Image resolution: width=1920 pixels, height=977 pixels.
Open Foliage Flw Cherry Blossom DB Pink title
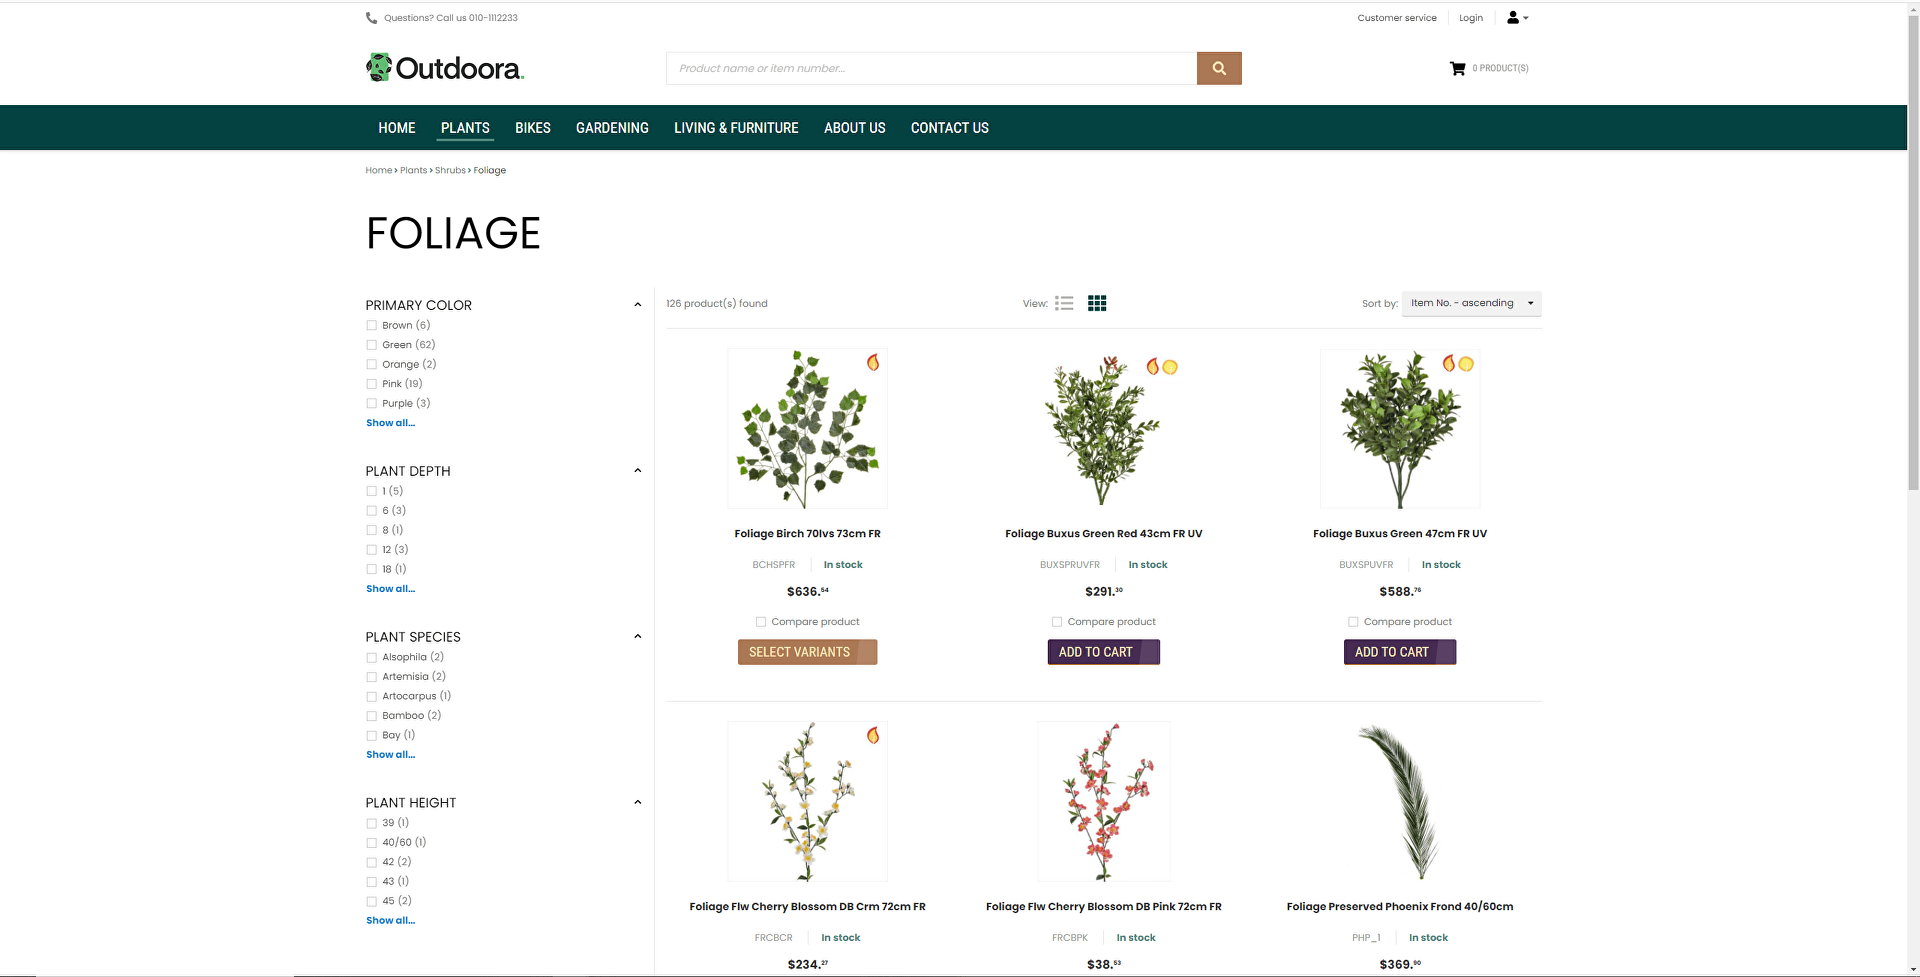(x=1103, y=907)
